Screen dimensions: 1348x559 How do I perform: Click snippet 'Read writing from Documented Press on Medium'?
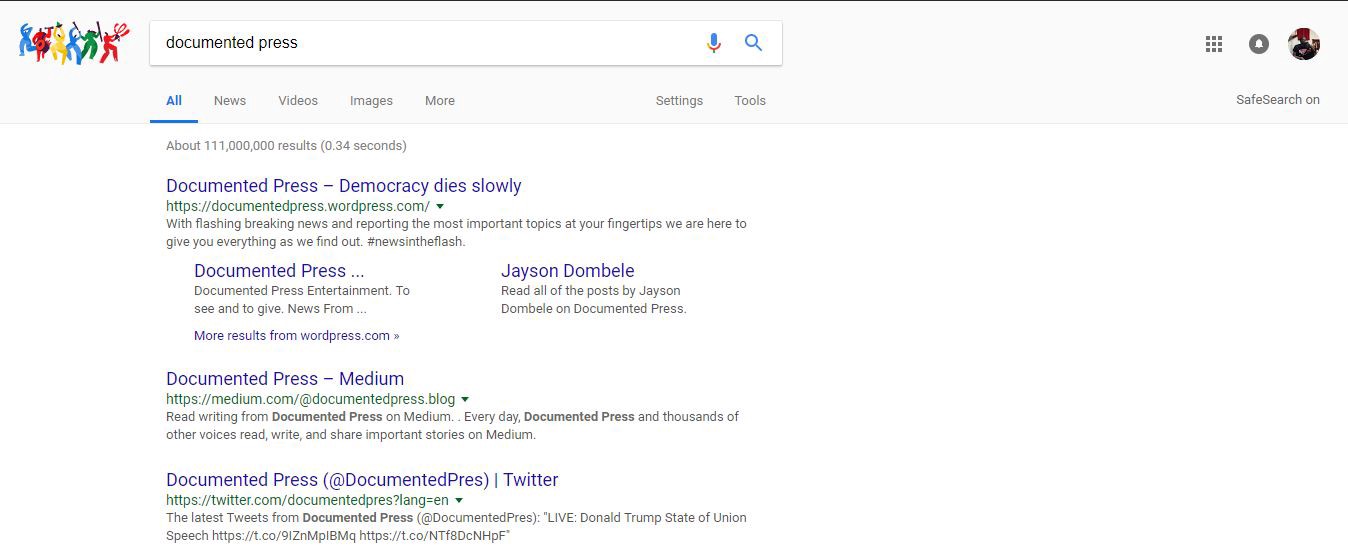452,426
